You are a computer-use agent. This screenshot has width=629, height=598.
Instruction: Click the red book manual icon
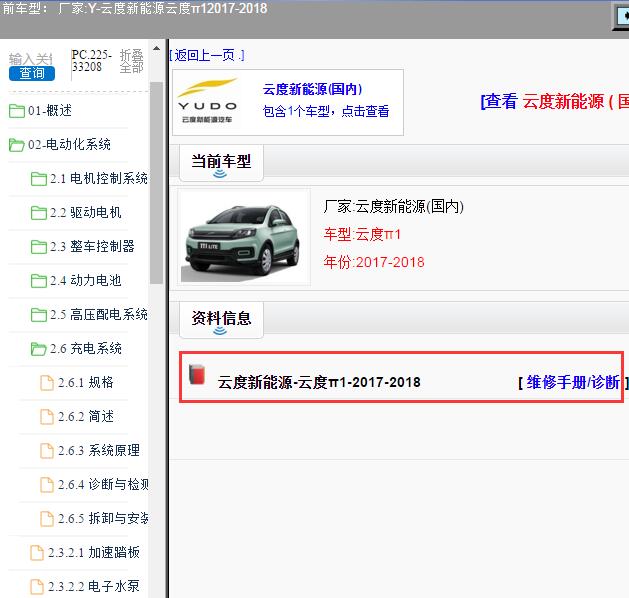pos(197,375)
